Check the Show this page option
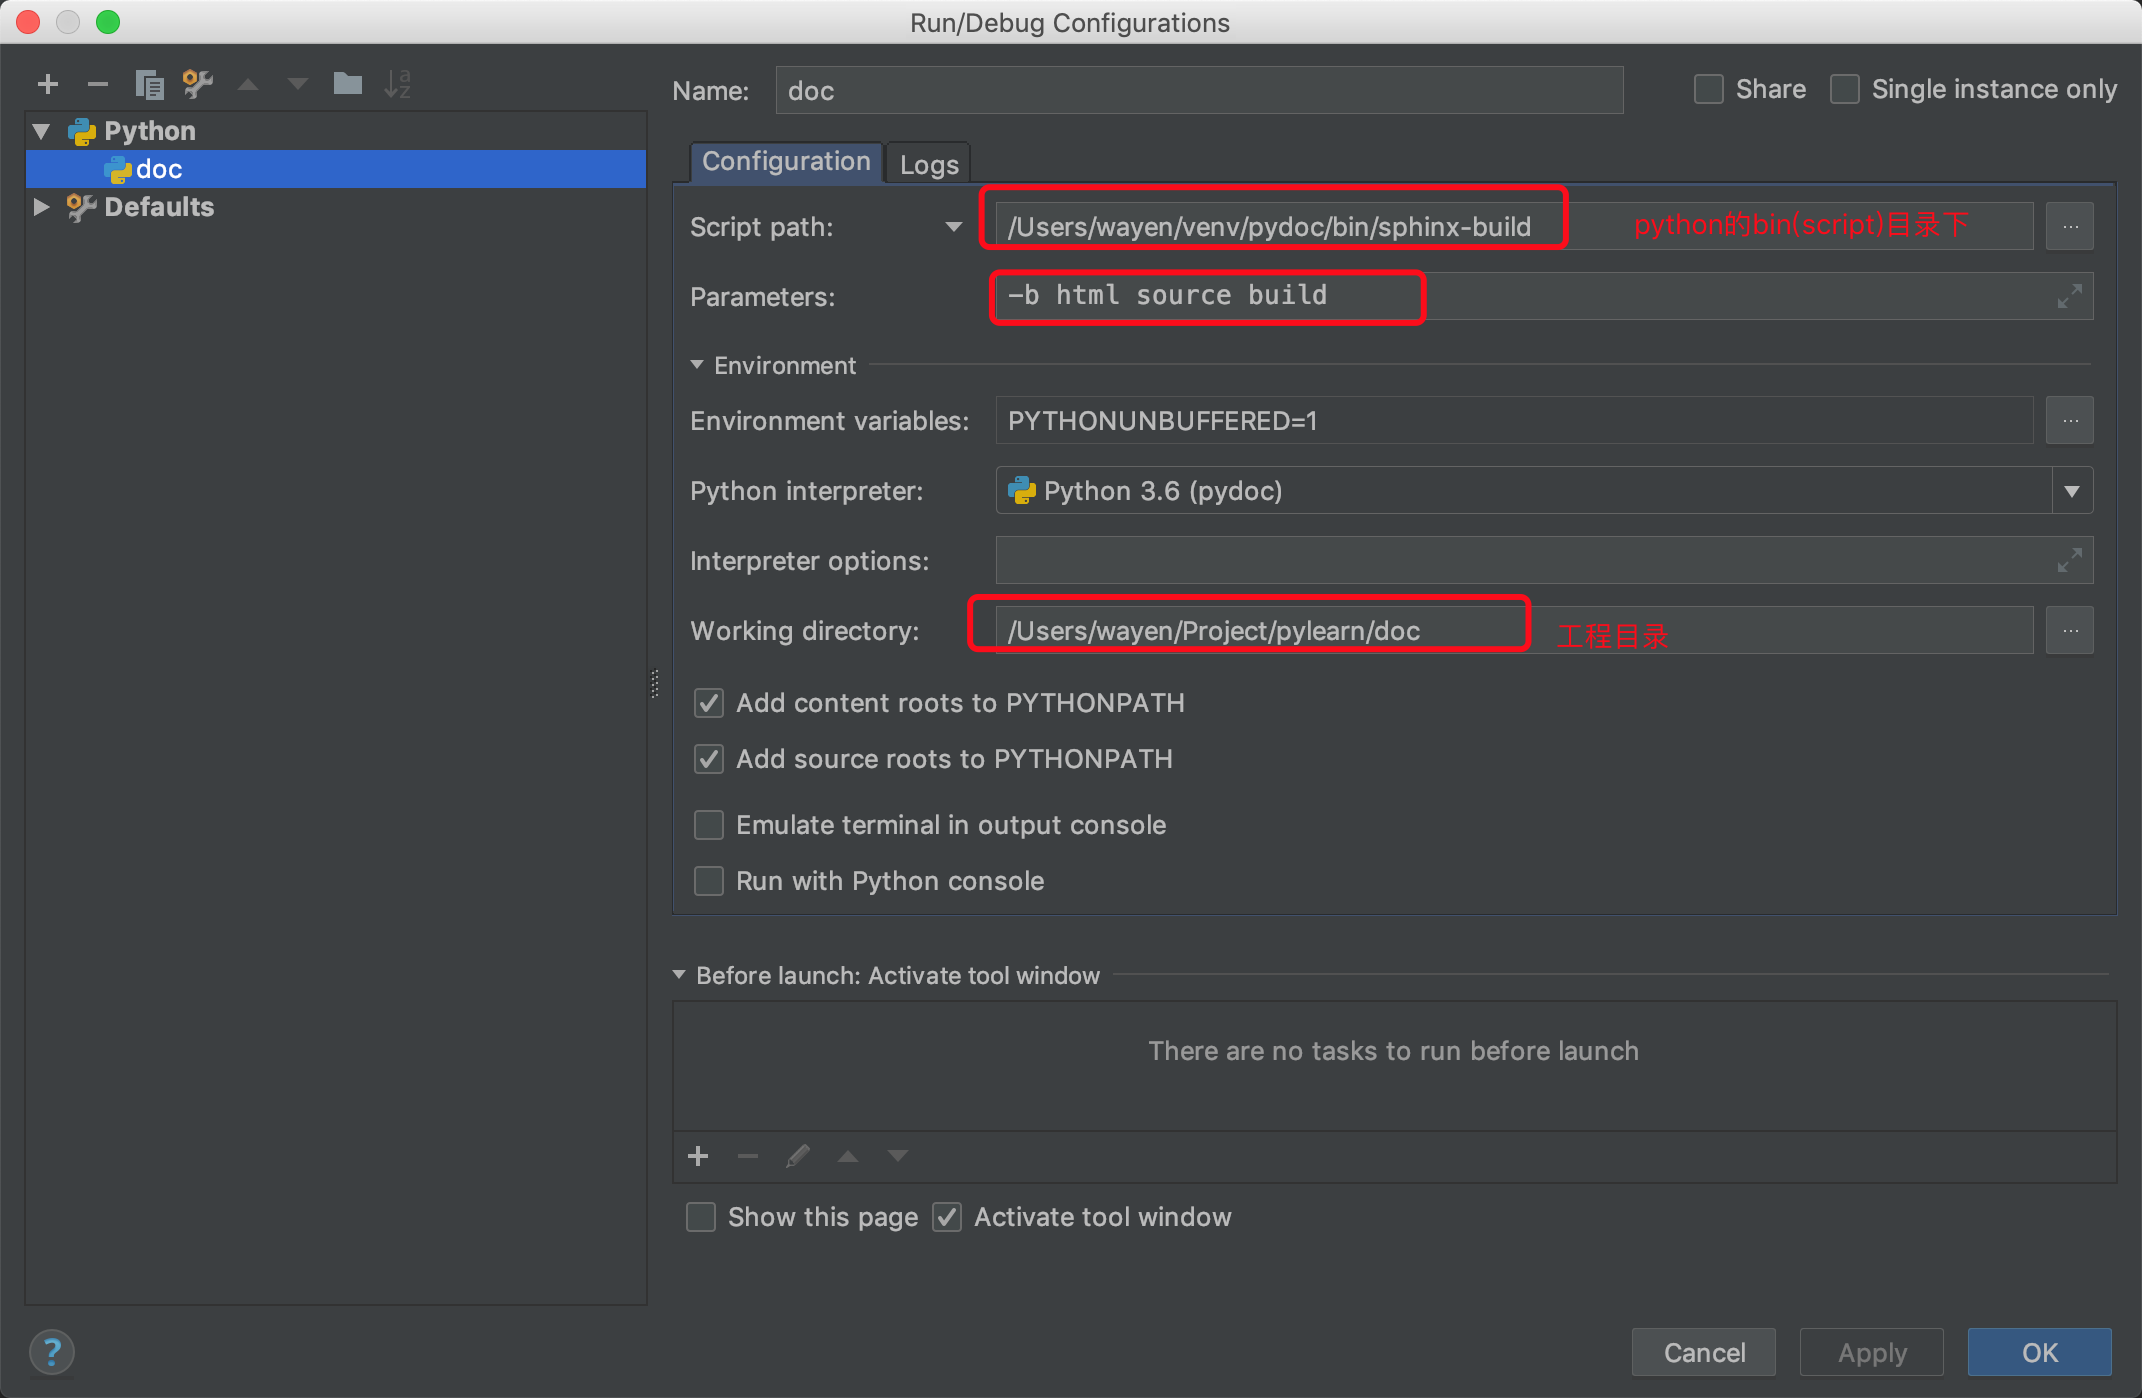Image resolution: width=2142 pixels, height=1398 pixels. (x=701, y=1217)
